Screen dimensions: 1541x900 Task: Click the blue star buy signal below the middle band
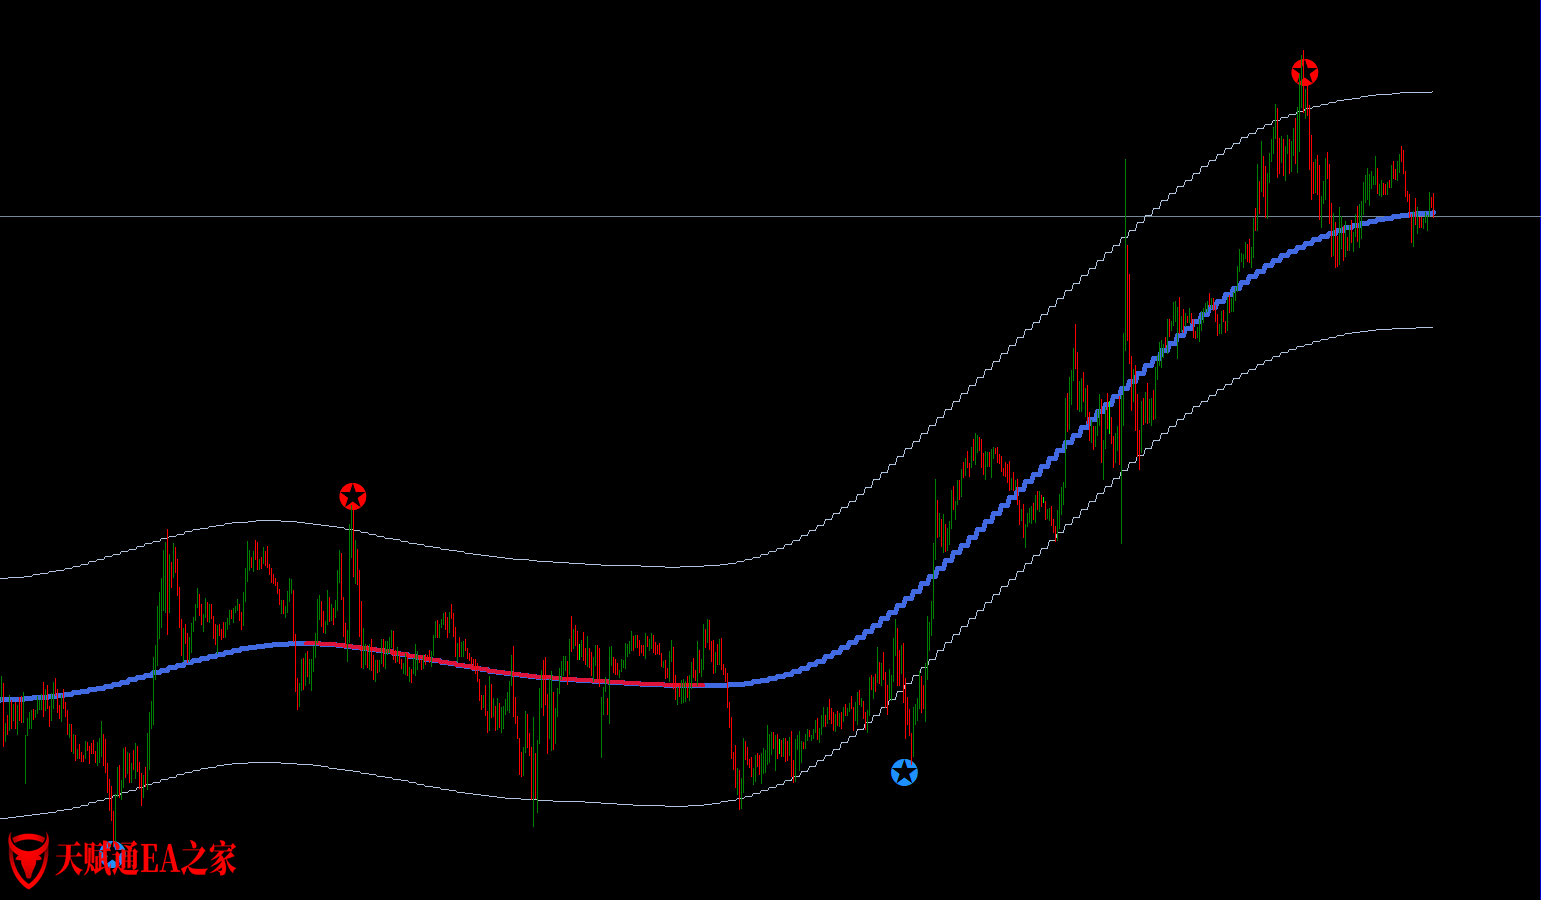(904, 772)
